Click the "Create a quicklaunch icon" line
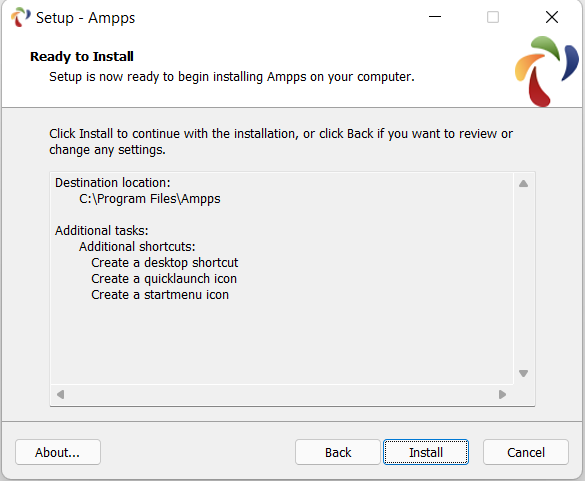The image size is (585, 481). pyautogui.click(x=164, y=279)
